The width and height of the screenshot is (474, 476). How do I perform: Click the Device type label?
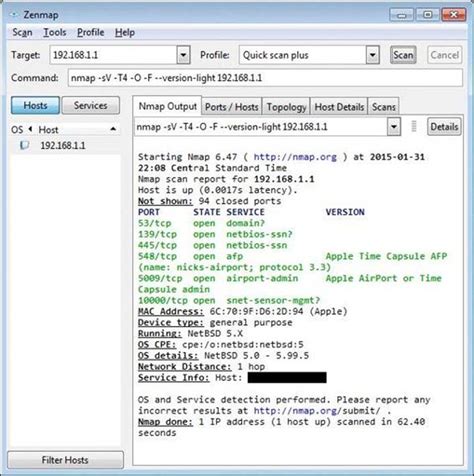pos(171,322)
